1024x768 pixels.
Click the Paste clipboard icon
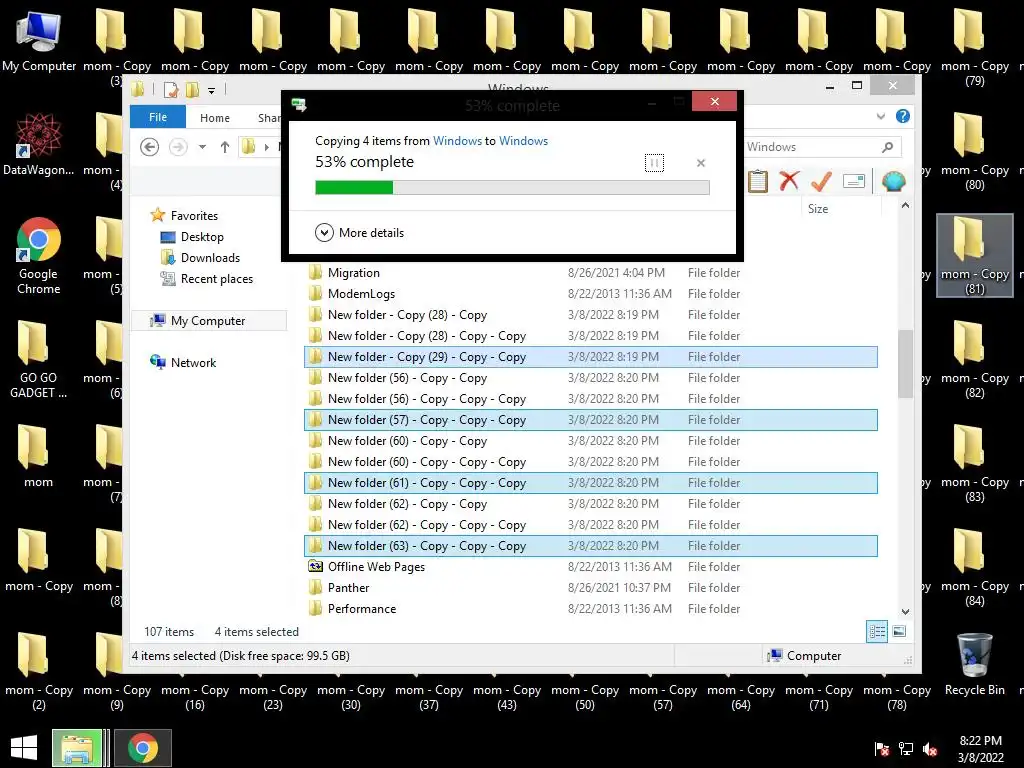click(758, 181)
